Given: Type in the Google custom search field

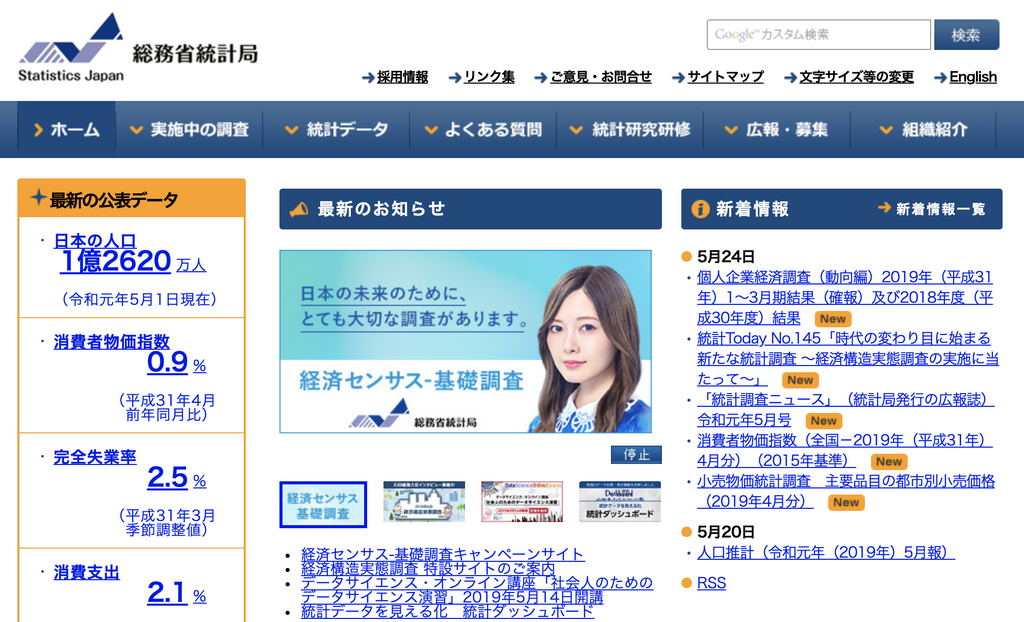Looking at the screenshot, I should pos(818,35).
